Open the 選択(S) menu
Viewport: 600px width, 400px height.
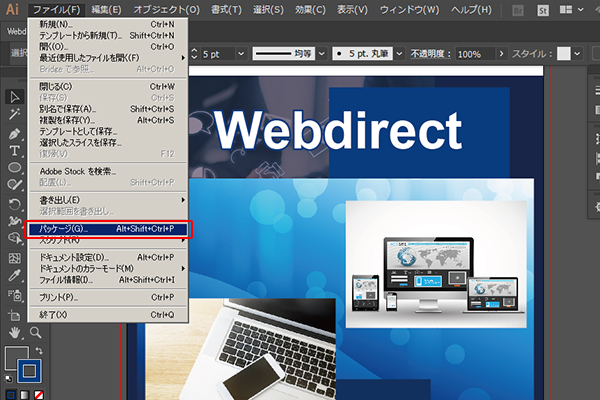coord(268,10)
